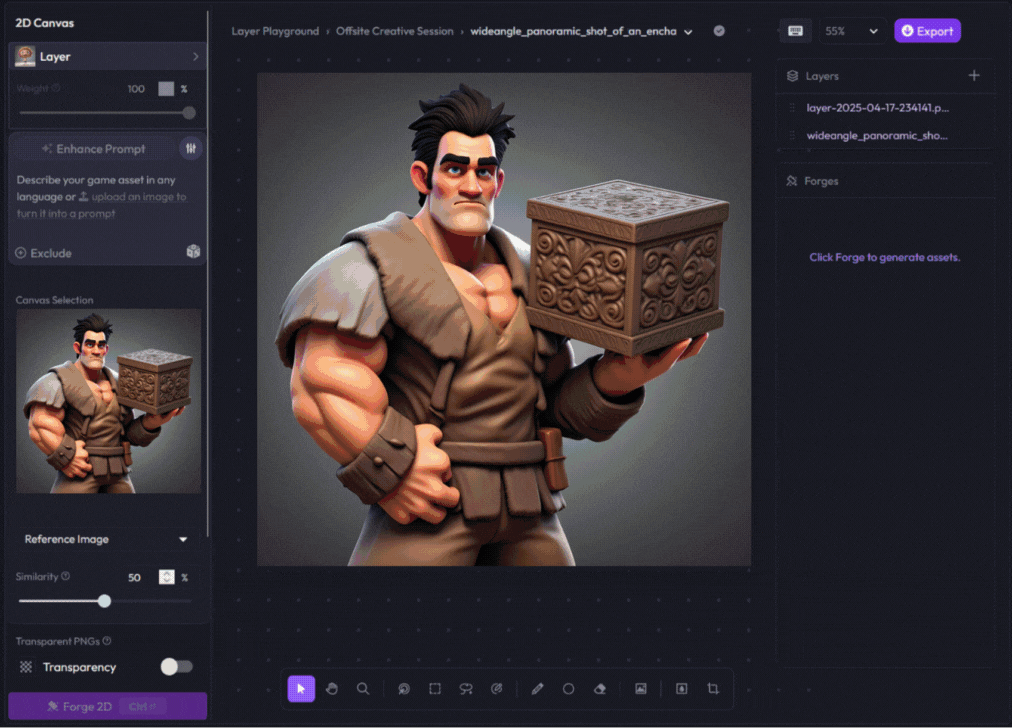Open the 55% zoom level dropdown
The height and width of the screenshot is (728, 1012).
click(851, 31)
